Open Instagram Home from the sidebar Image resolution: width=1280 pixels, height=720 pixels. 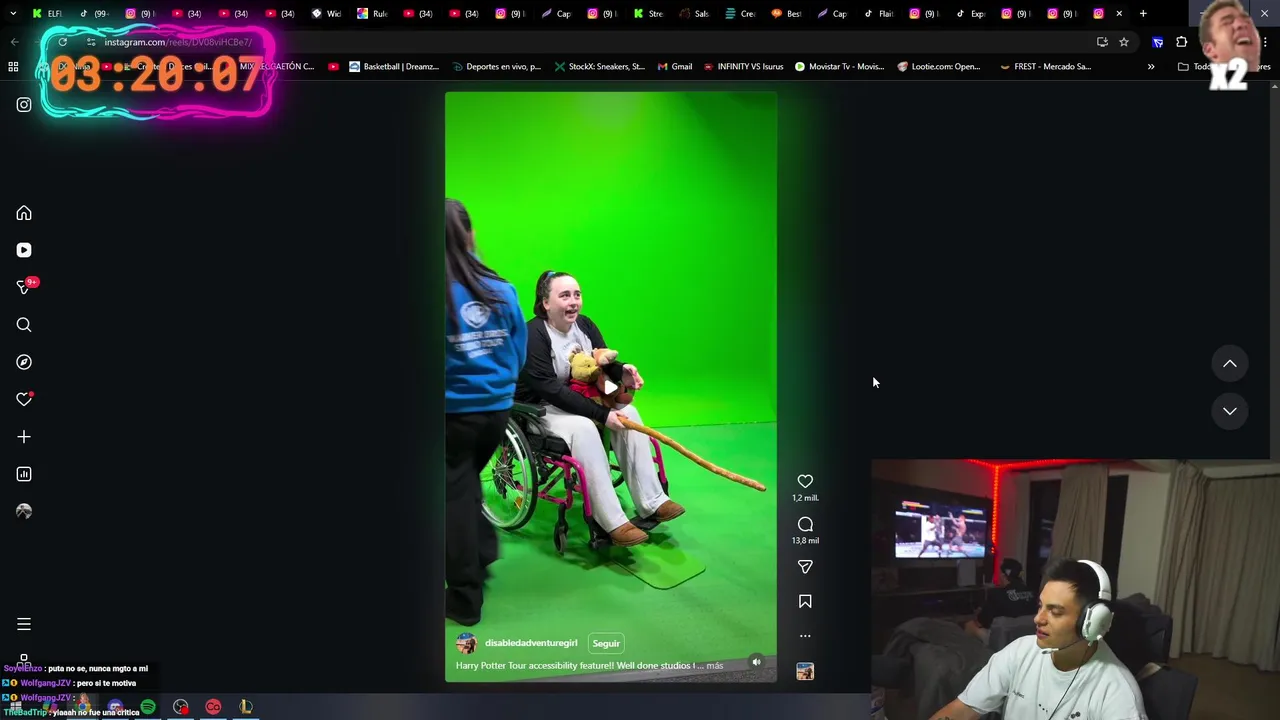click(24, 213)
